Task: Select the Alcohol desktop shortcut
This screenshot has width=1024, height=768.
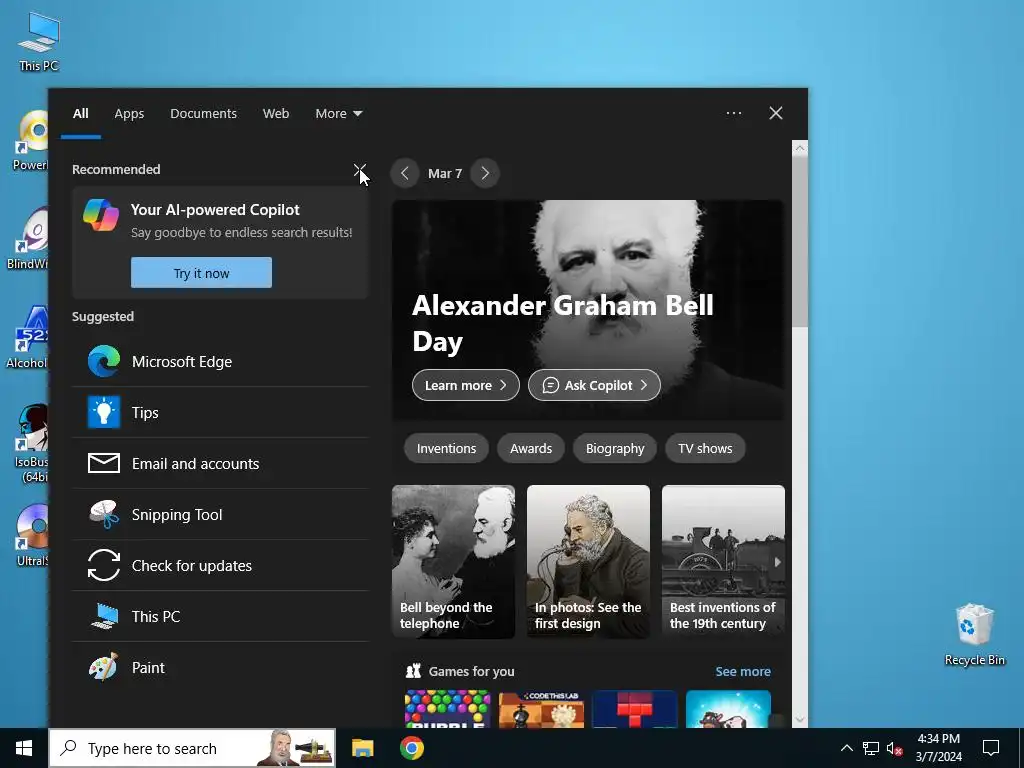Action: (27, 337)
